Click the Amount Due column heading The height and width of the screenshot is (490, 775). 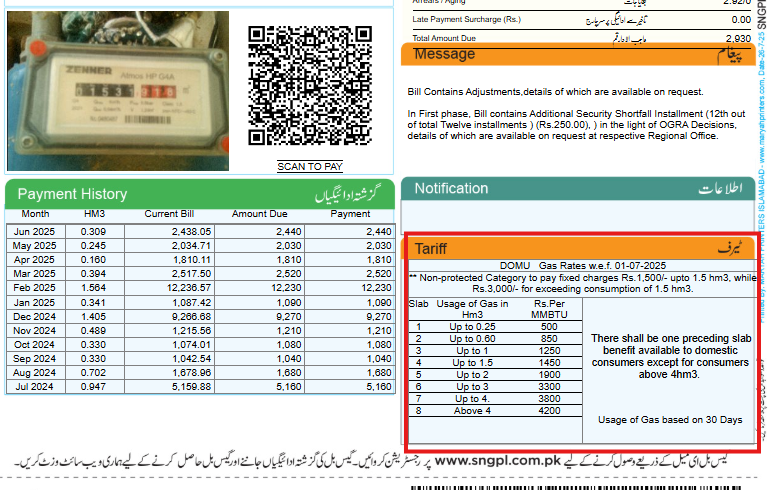click(x=259, y=214)
